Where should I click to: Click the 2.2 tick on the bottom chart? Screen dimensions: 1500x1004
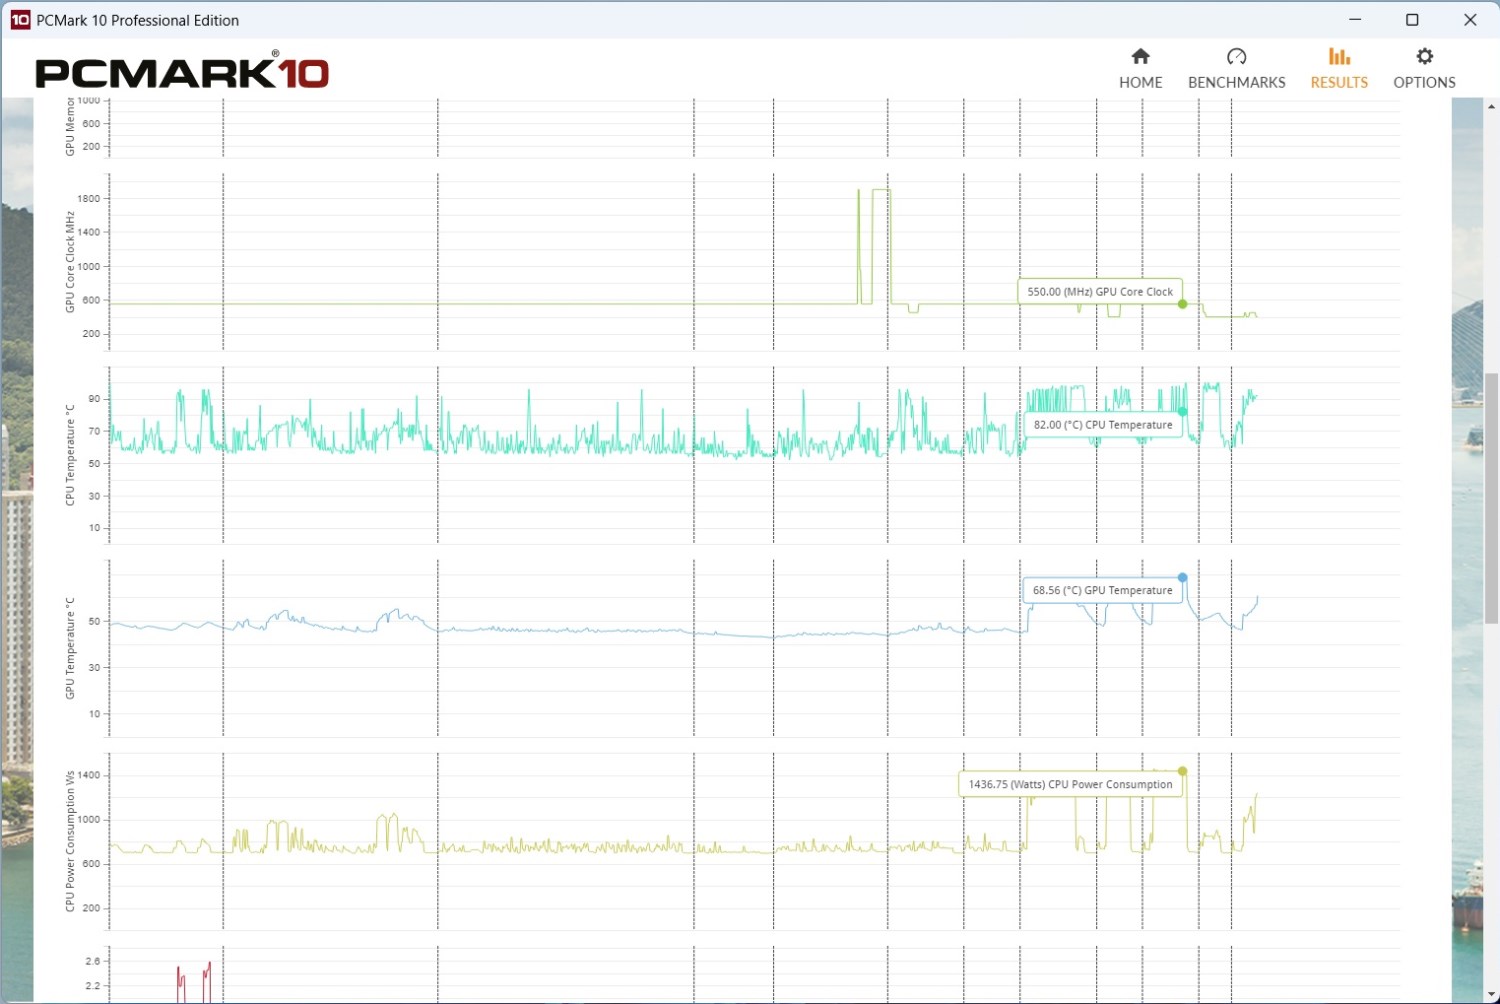[93, 986]
